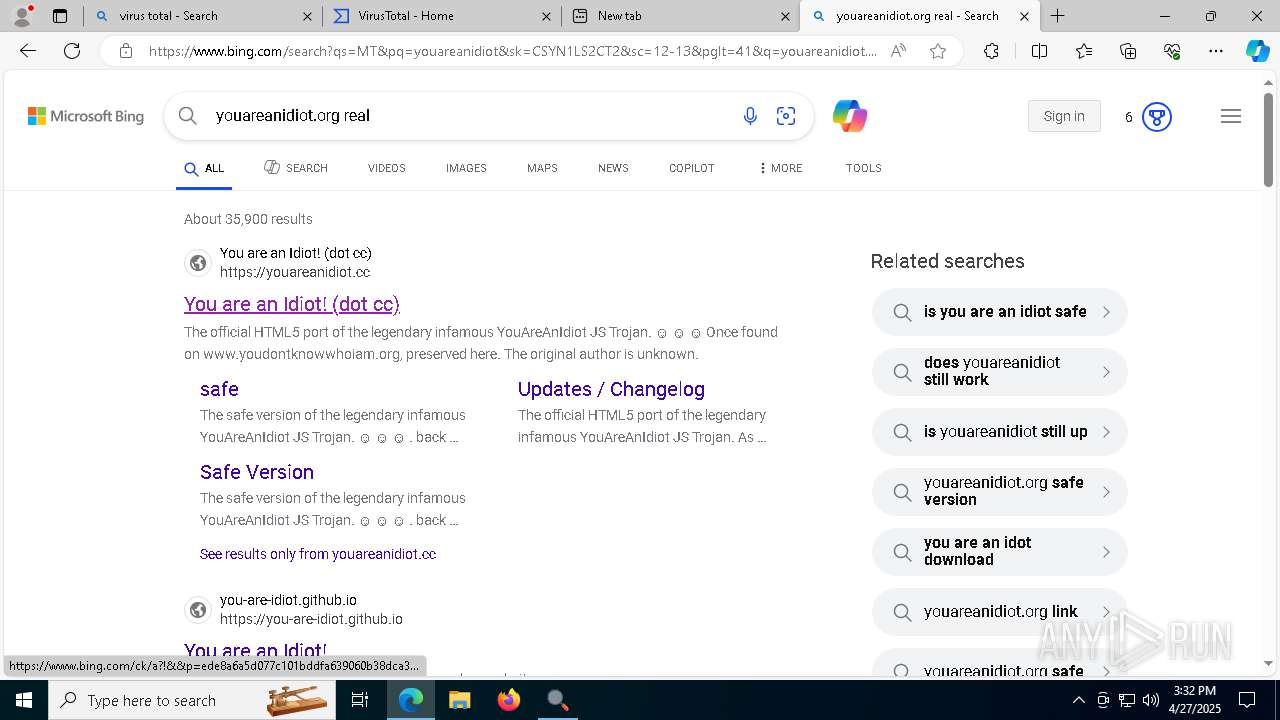Open the Windows Start menu
The height and width of the screenshot is (720, 1280).
pos(23,700)
